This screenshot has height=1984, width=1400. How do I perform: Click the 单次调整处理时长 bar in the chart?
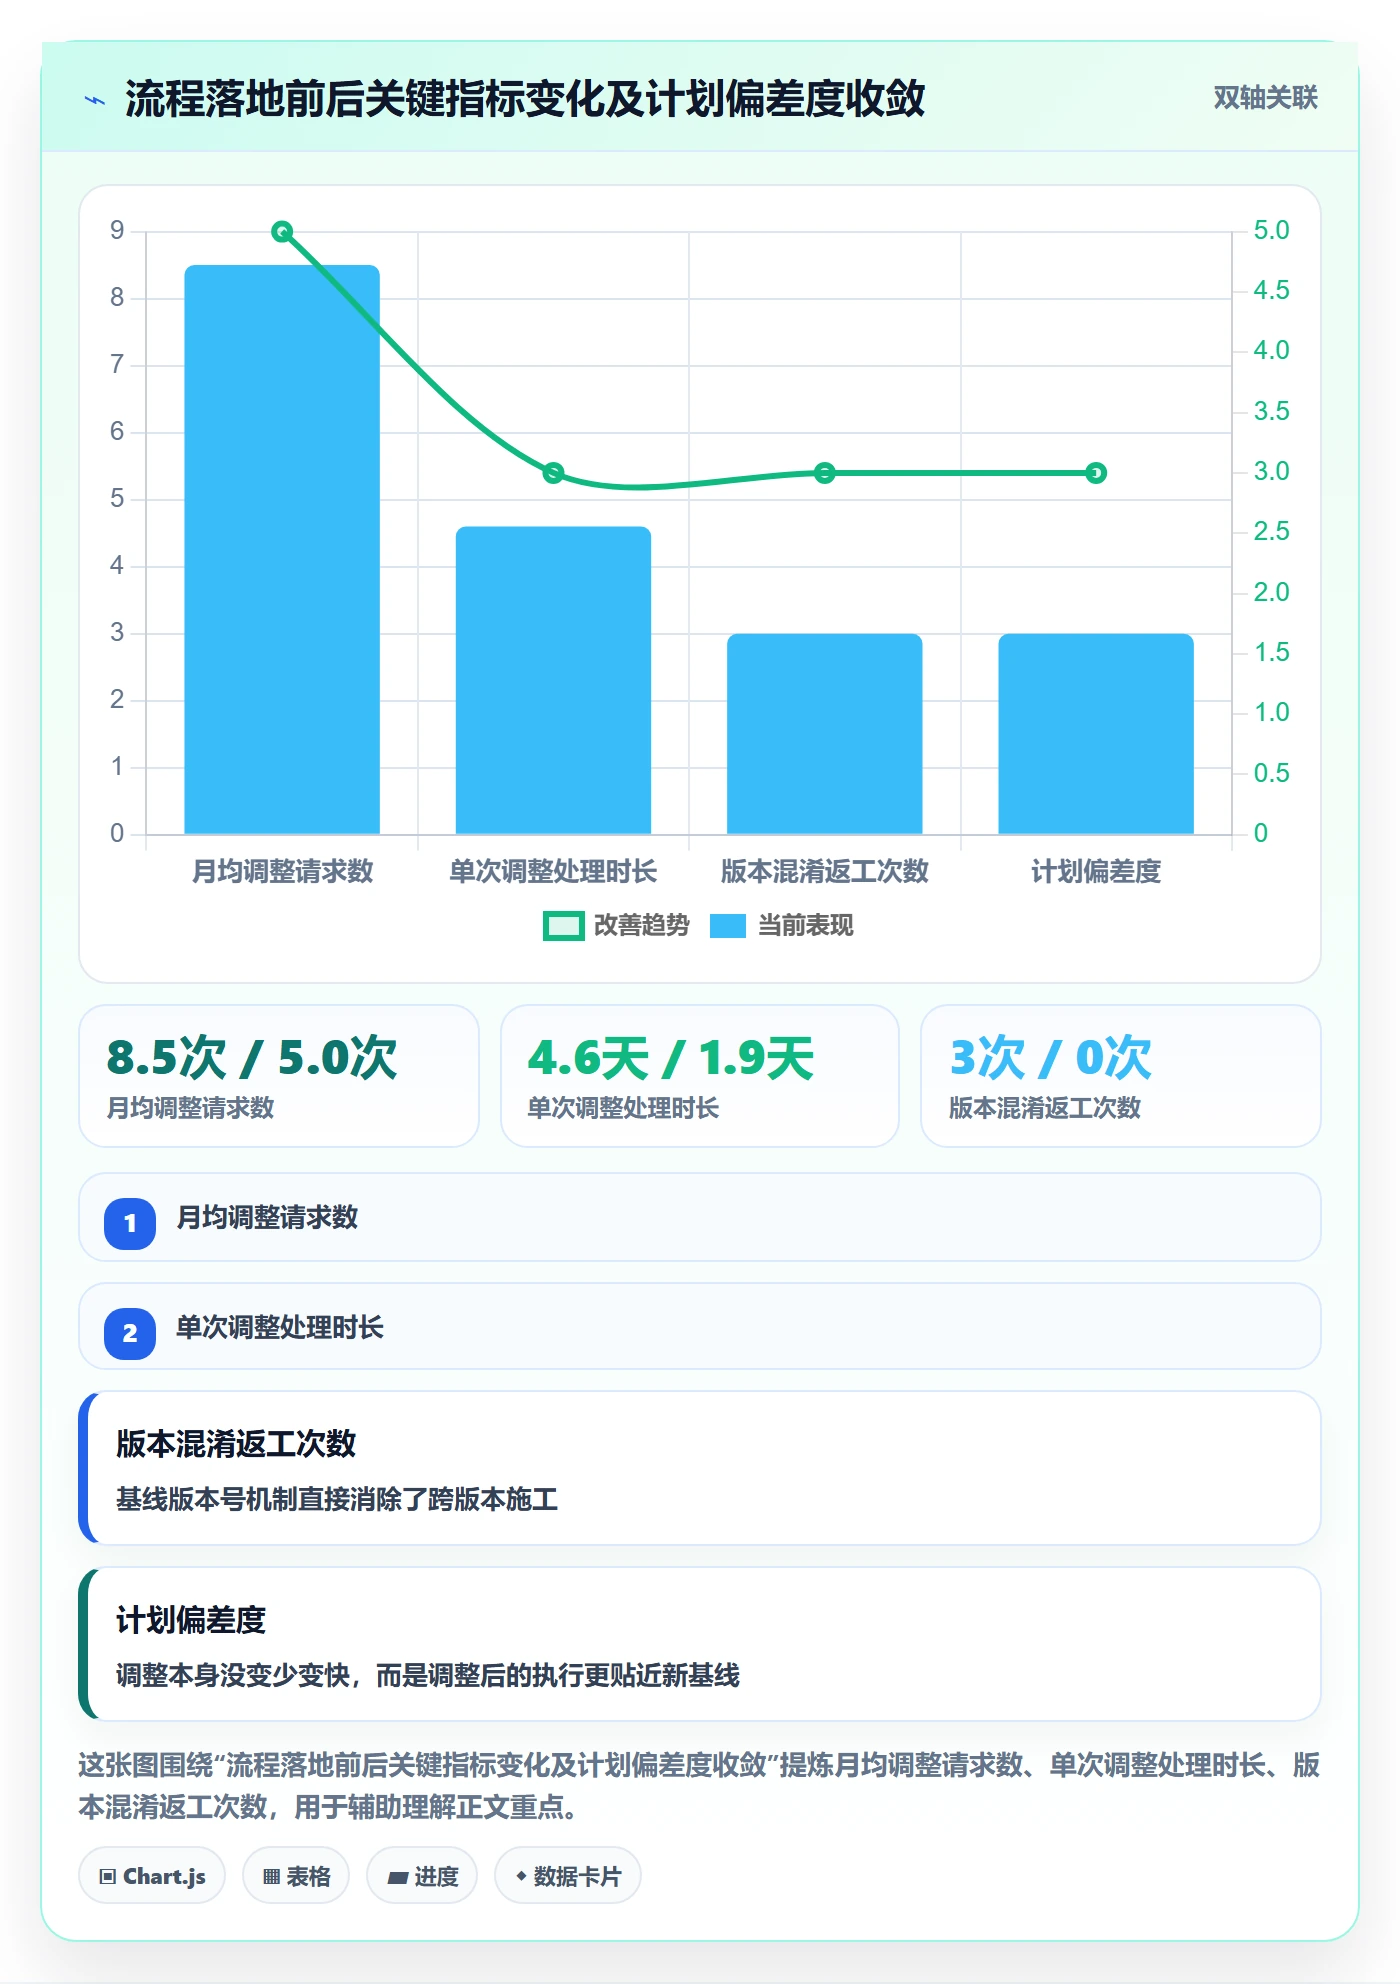(553, 680)
